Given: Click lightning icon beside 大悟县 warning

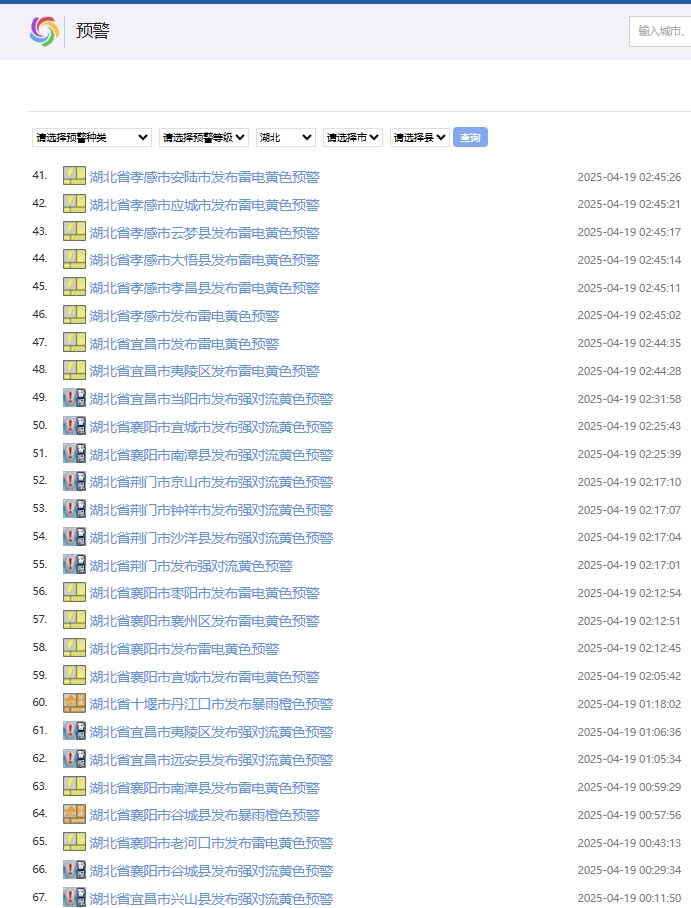Looking at the screenshot, I should pos(74,259).
